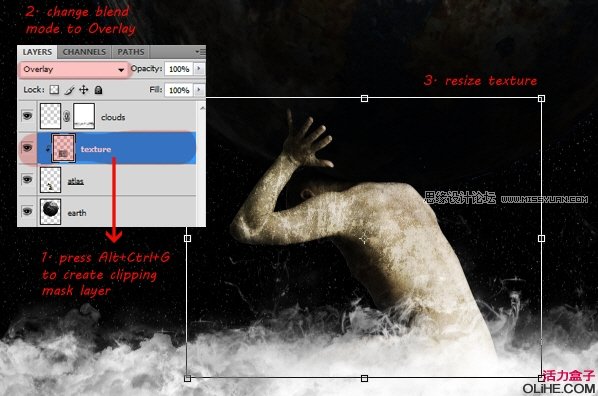The width and height of the screenshot is (598, 396).
Task: Switch to the Channels tab
Action: pos(84,52)
